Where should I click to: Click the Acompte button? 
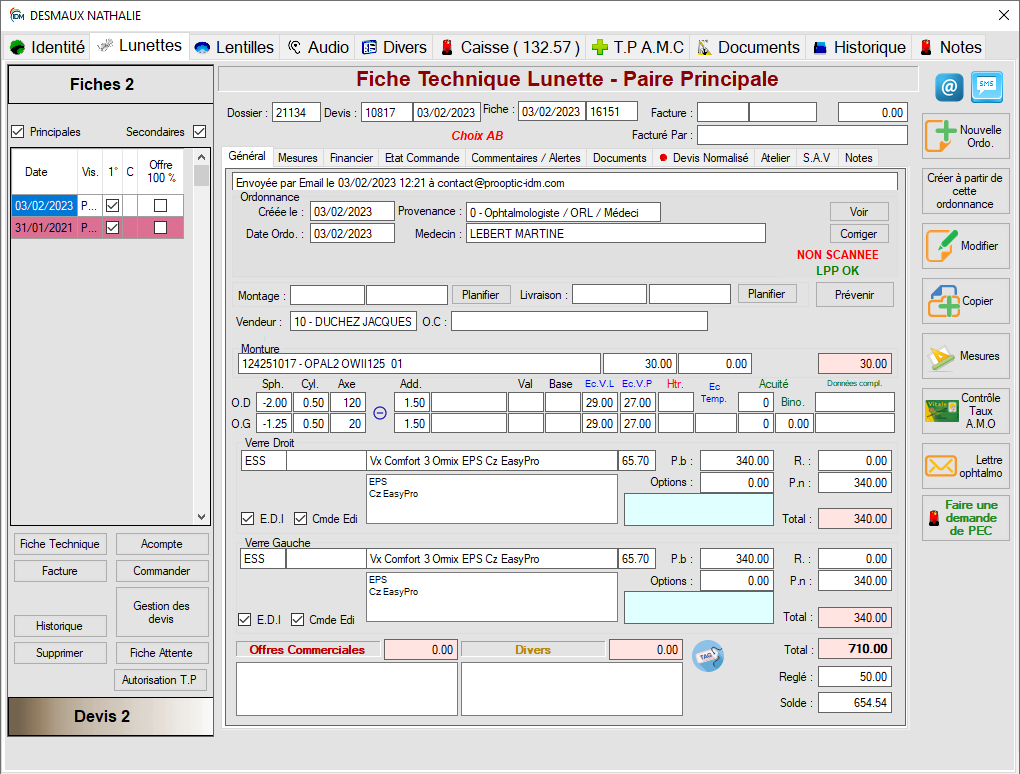point(162,544)
